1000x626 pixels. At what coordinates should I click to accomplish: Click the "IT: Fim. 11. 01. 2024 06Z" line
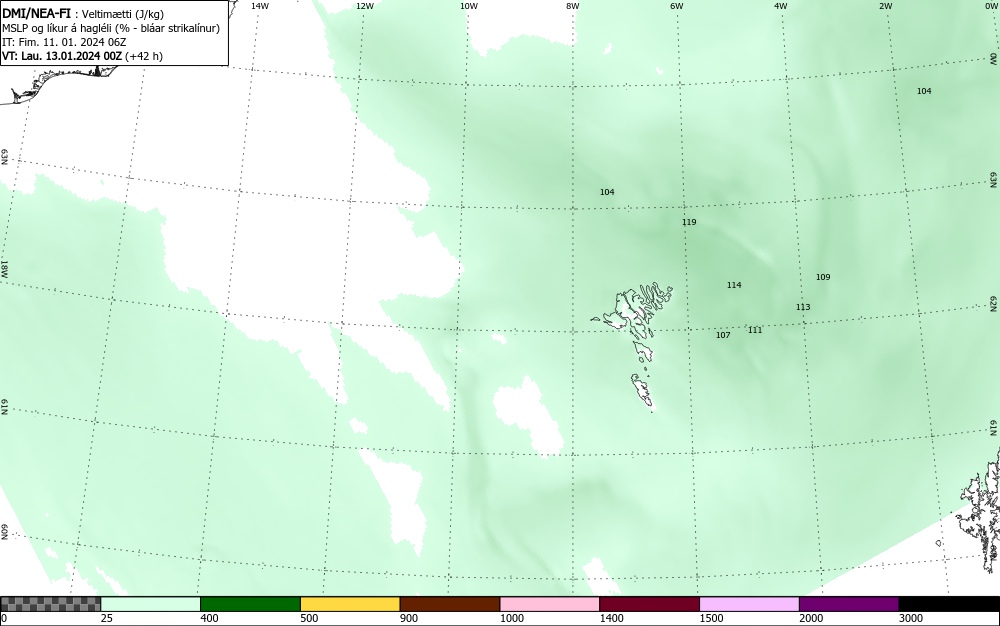click(x=64, y=42)
